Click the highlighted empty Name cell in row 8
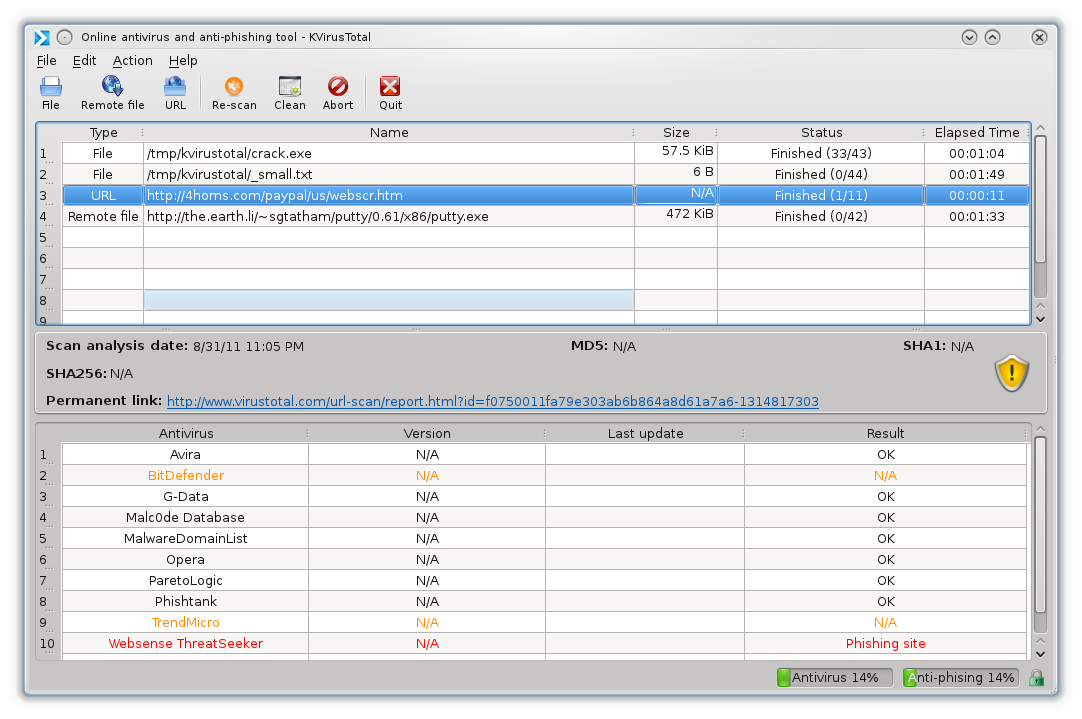Screen dimensions: 1082x719 click(389, 300)
